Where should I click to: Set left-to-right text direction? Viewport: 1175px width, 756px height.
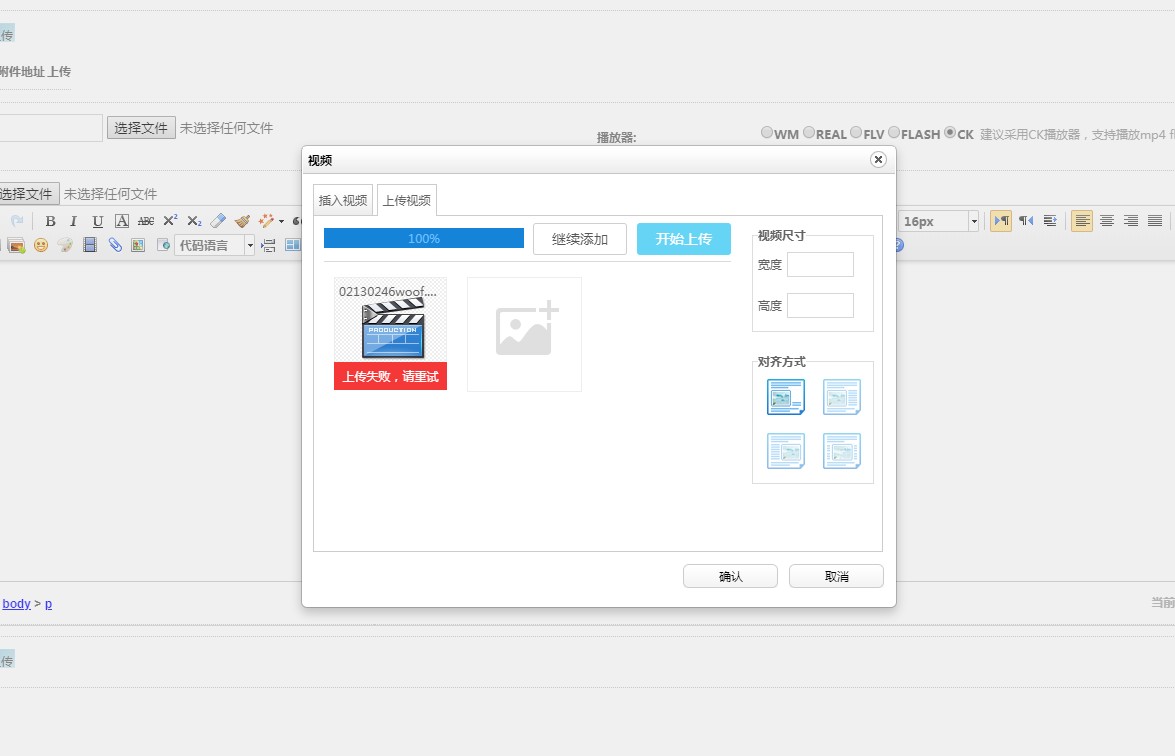click(x=1001, y=221)
